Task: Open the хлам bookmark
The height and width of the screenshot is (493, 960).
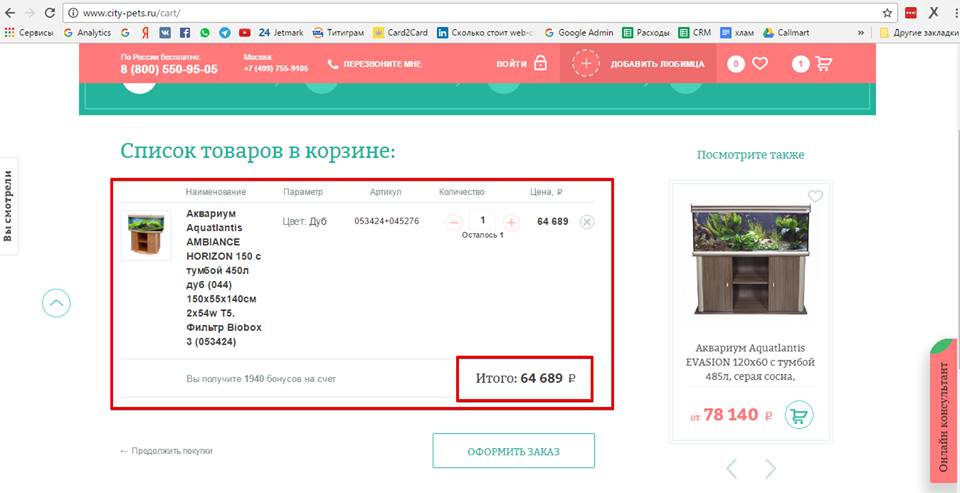Action: point(737,32)
